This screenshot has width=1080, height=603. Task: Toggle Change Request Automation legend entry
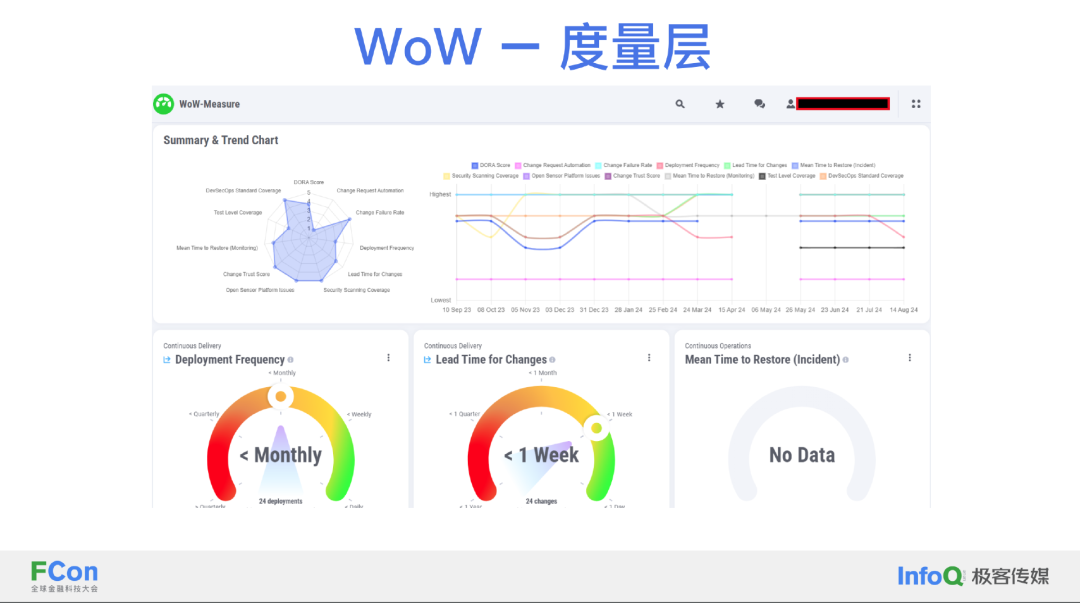click(x=552, y=165)
